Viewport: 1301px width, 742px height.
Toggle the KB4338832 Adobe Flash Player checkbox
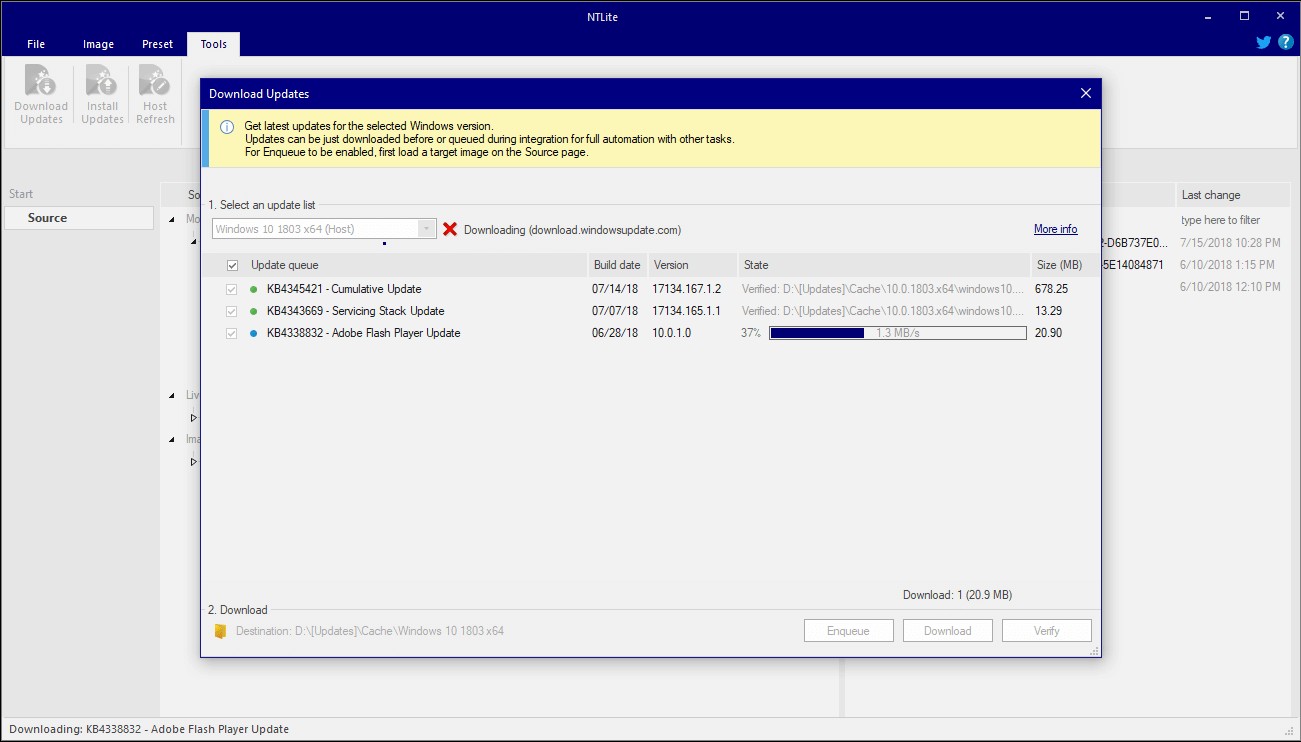[232, 333]
